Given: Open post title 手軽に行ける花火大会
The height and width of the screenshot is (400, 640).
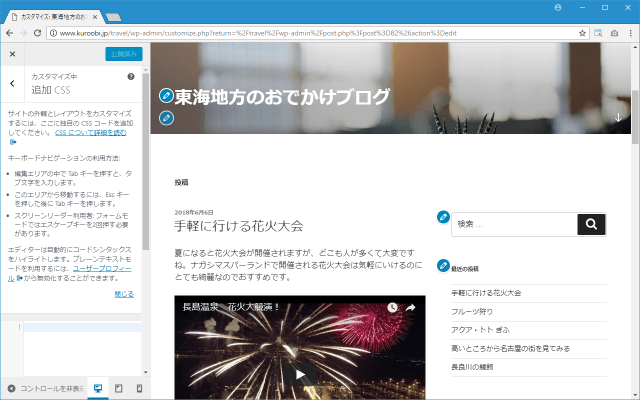Looking at the screenshot, I should pos(239,226).
